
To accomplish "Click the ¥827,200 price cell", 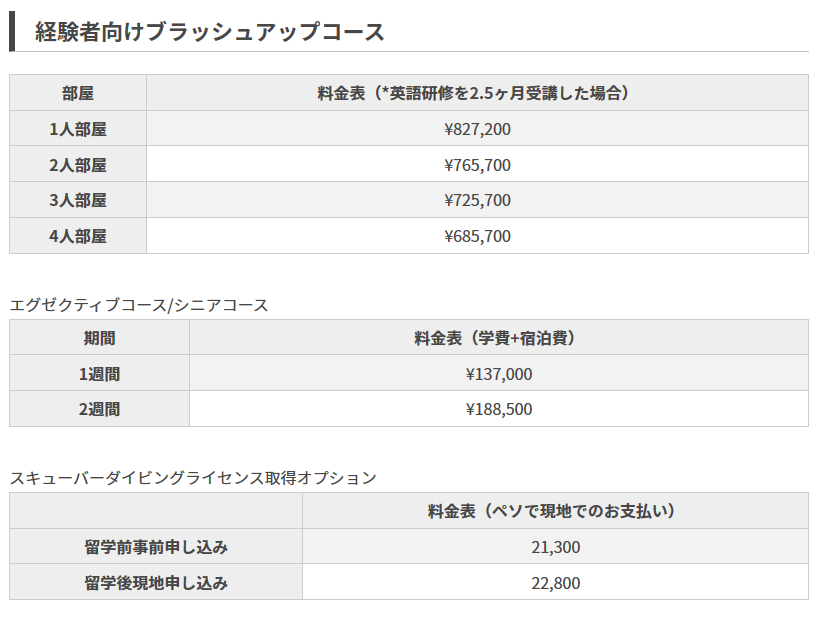I will [477, 129].
